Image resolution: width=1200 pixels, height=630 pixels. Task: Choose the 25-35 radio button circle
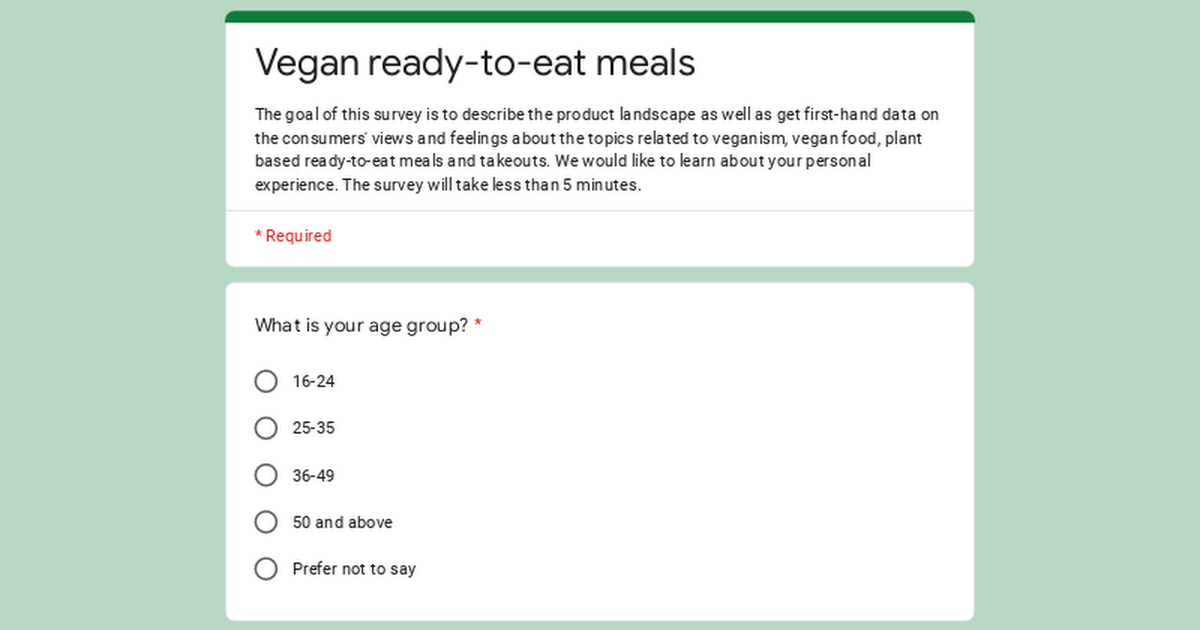coord(266,428)
